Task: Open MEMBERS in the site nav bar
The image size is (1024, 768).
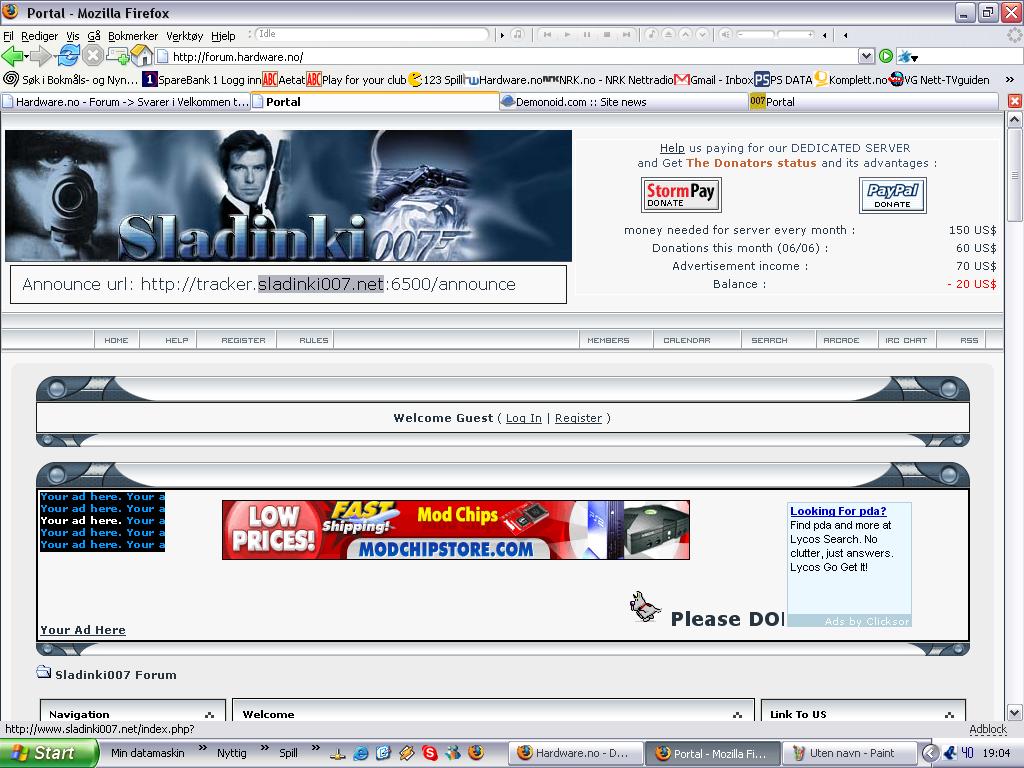Action: 608,340
